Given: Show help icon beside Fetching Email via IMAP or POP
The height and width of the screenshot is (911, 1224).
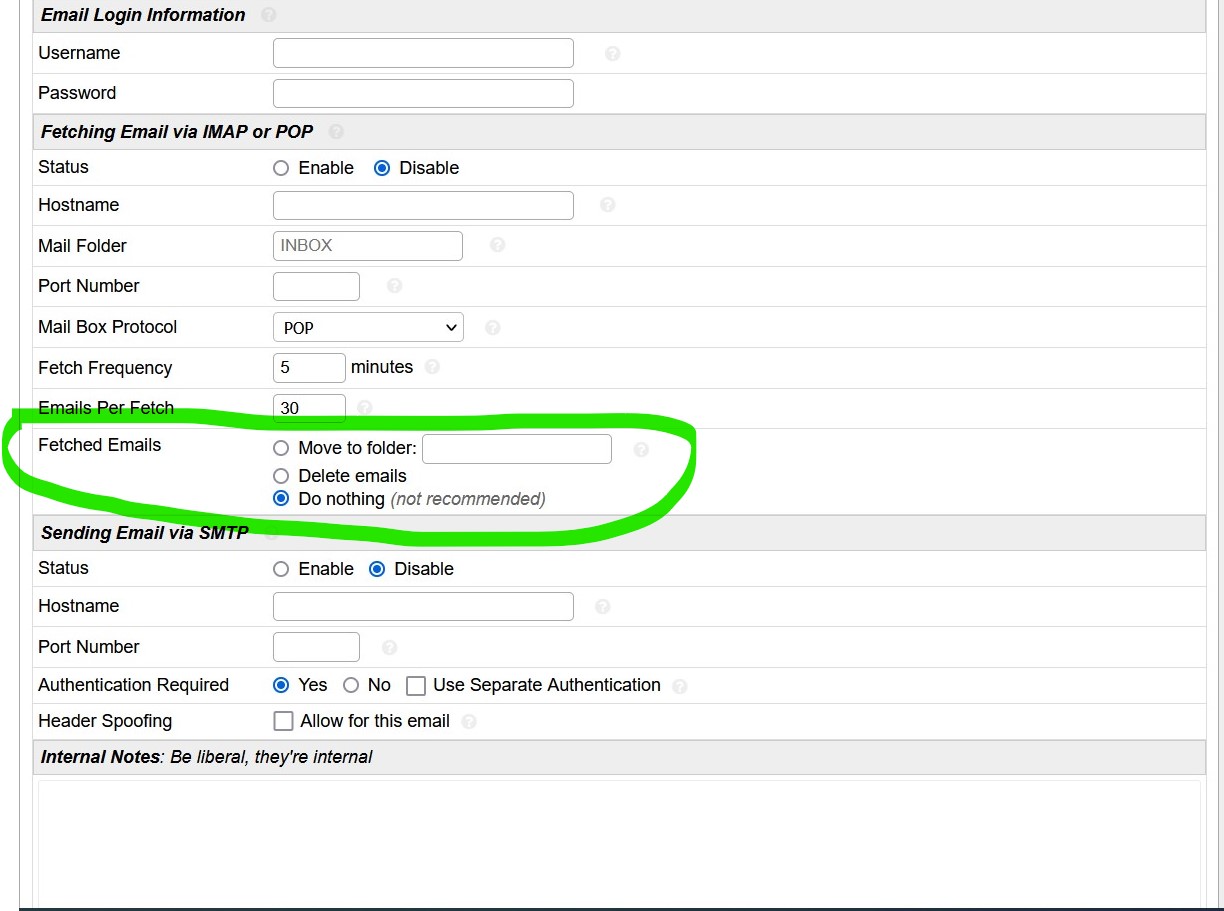Looking at the screenshot, I should click(x=336, y=132).
